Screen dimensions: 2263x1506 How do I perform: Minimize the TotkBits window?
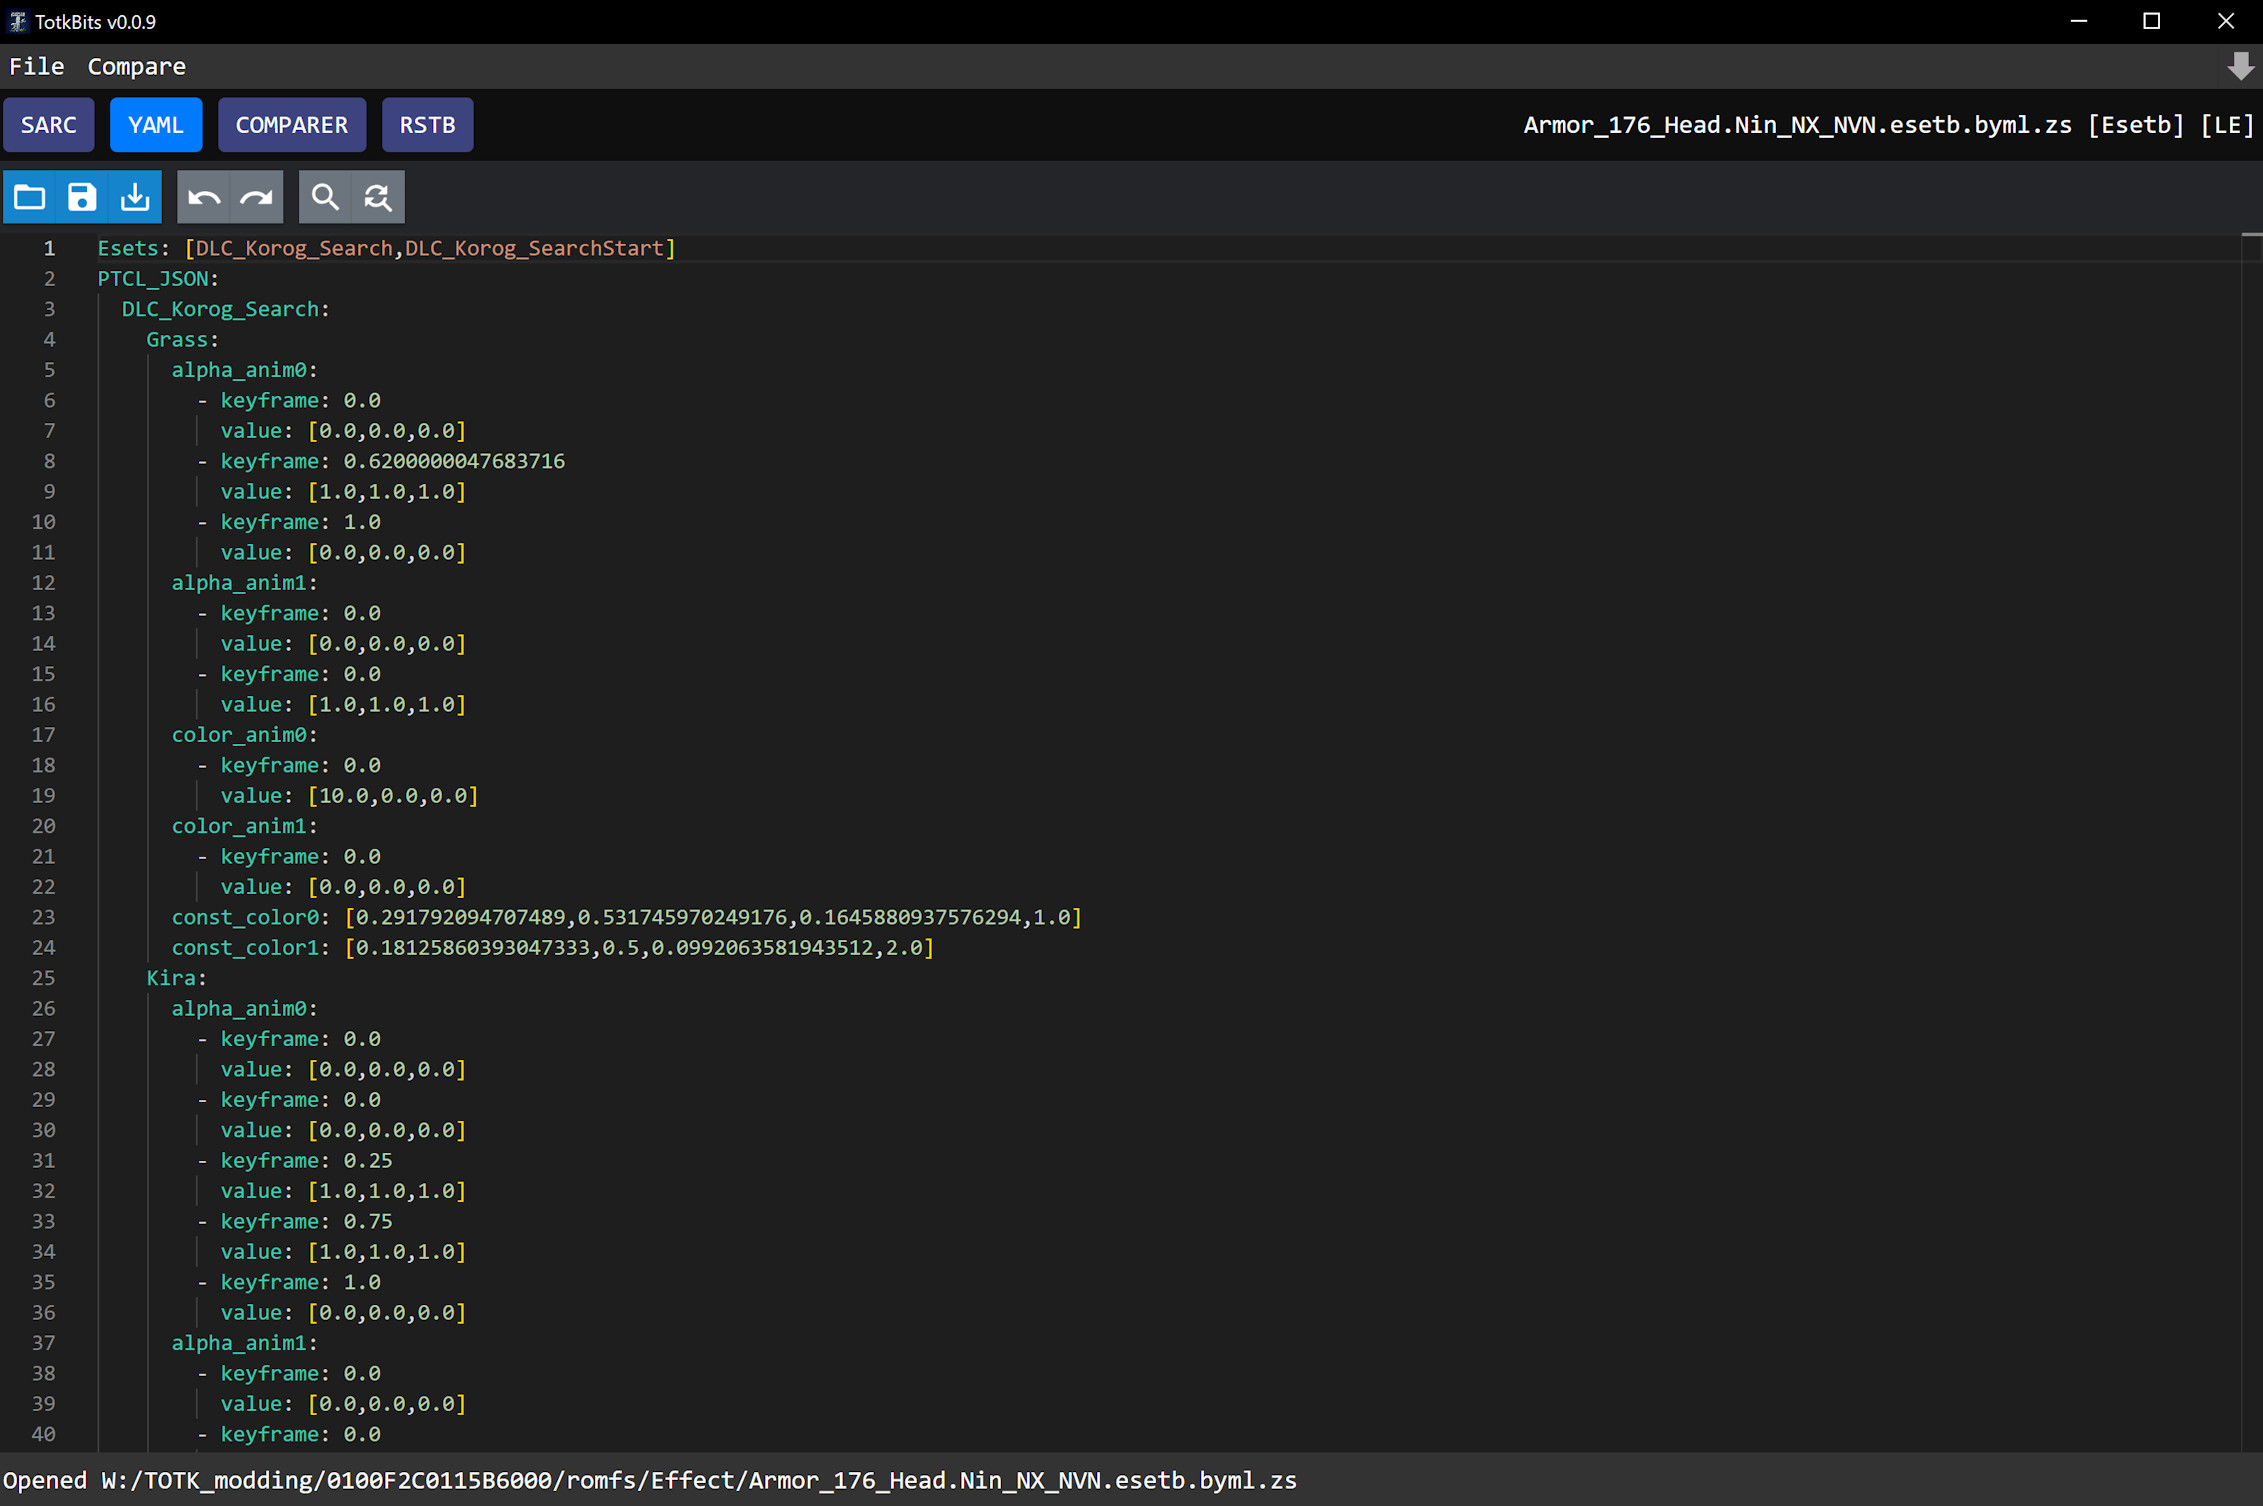[2079, 21]
